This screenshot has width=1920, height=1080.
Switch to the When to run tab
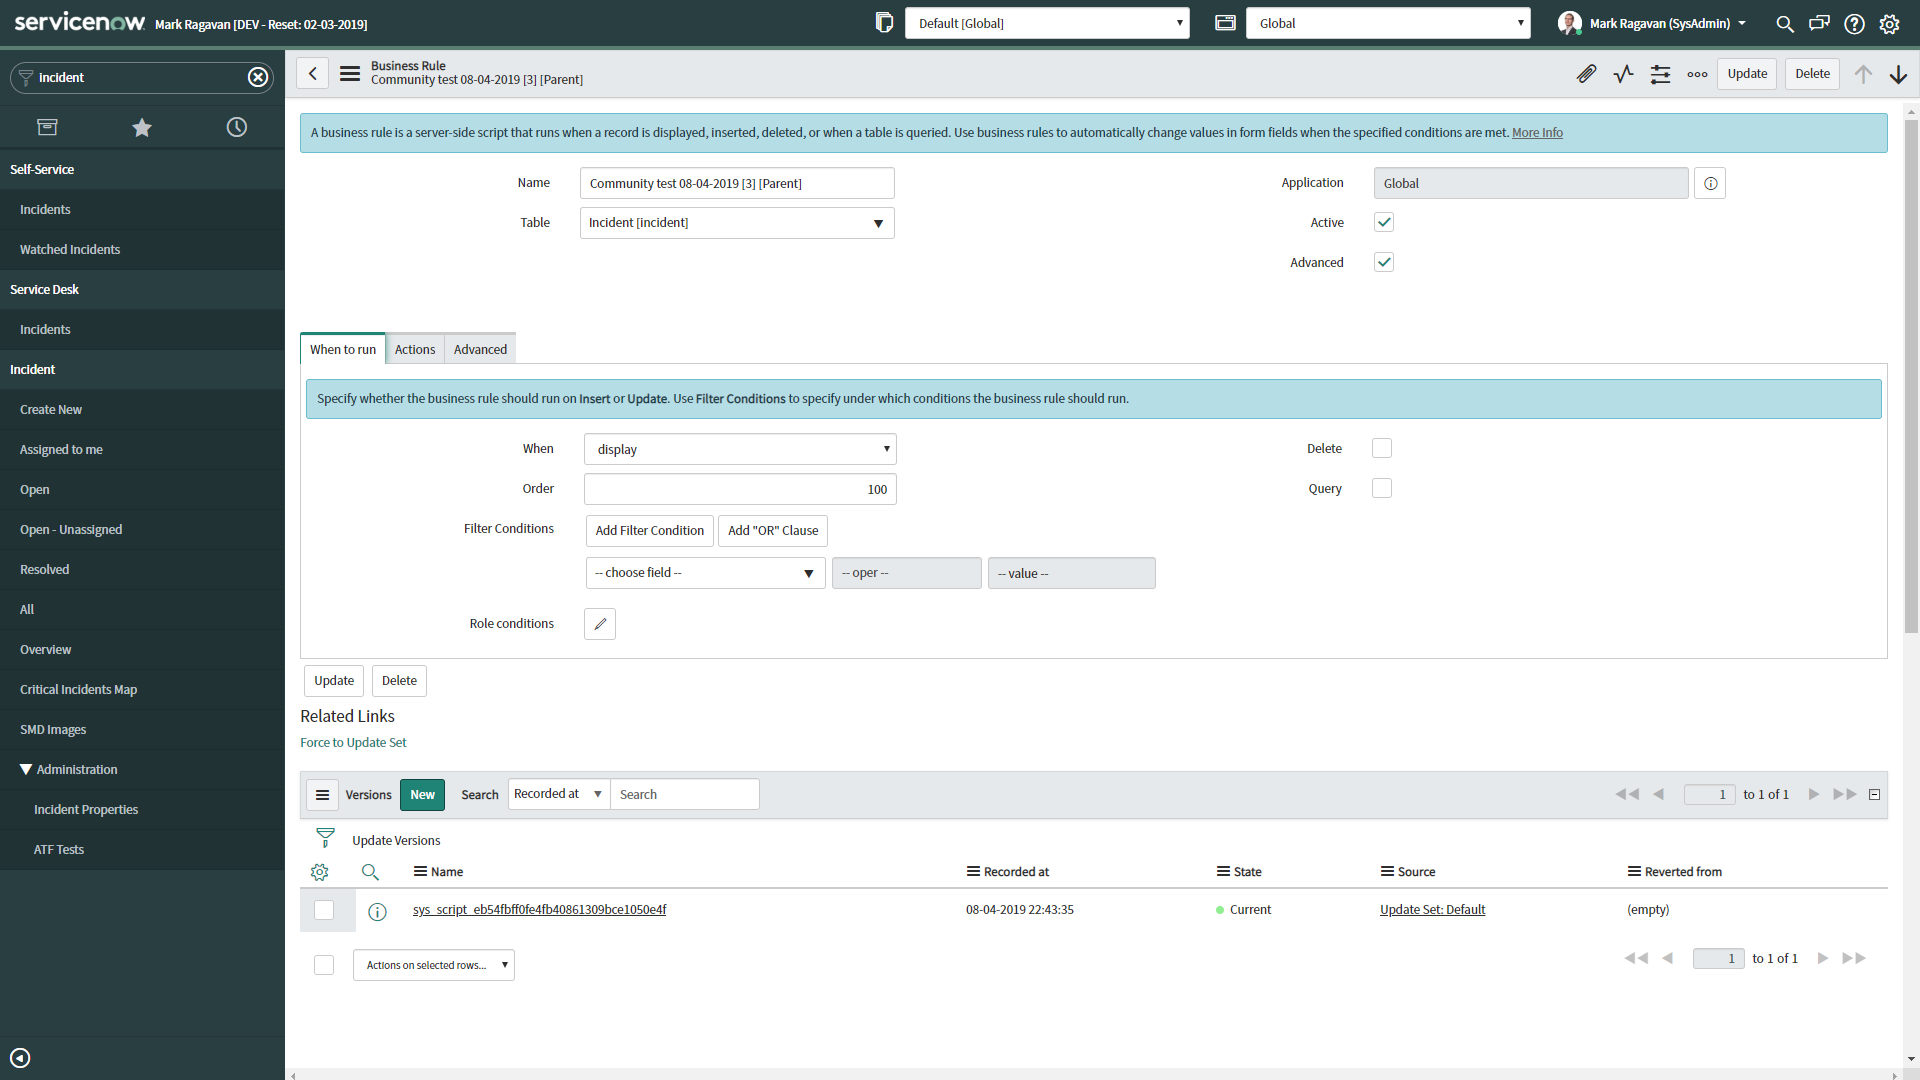click(343, 349)
